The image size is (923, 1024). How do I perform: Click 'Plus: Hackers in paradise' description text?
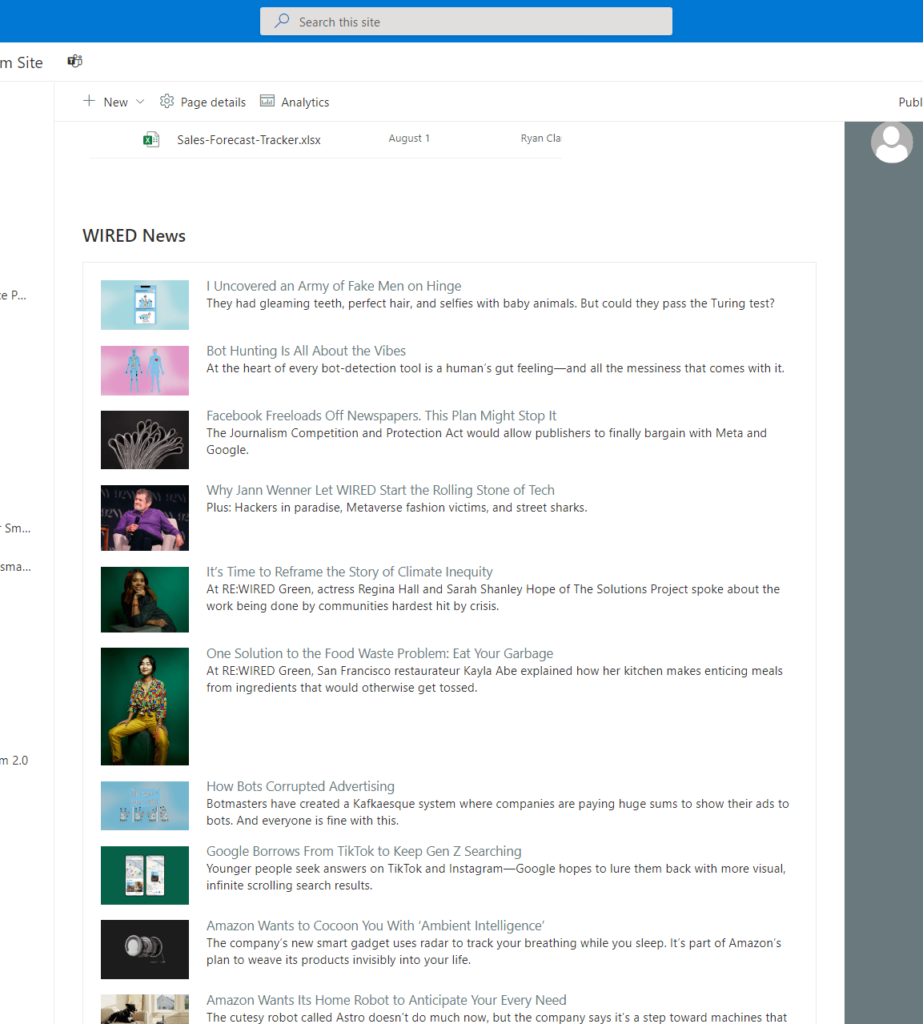click(x=397, y=507)
